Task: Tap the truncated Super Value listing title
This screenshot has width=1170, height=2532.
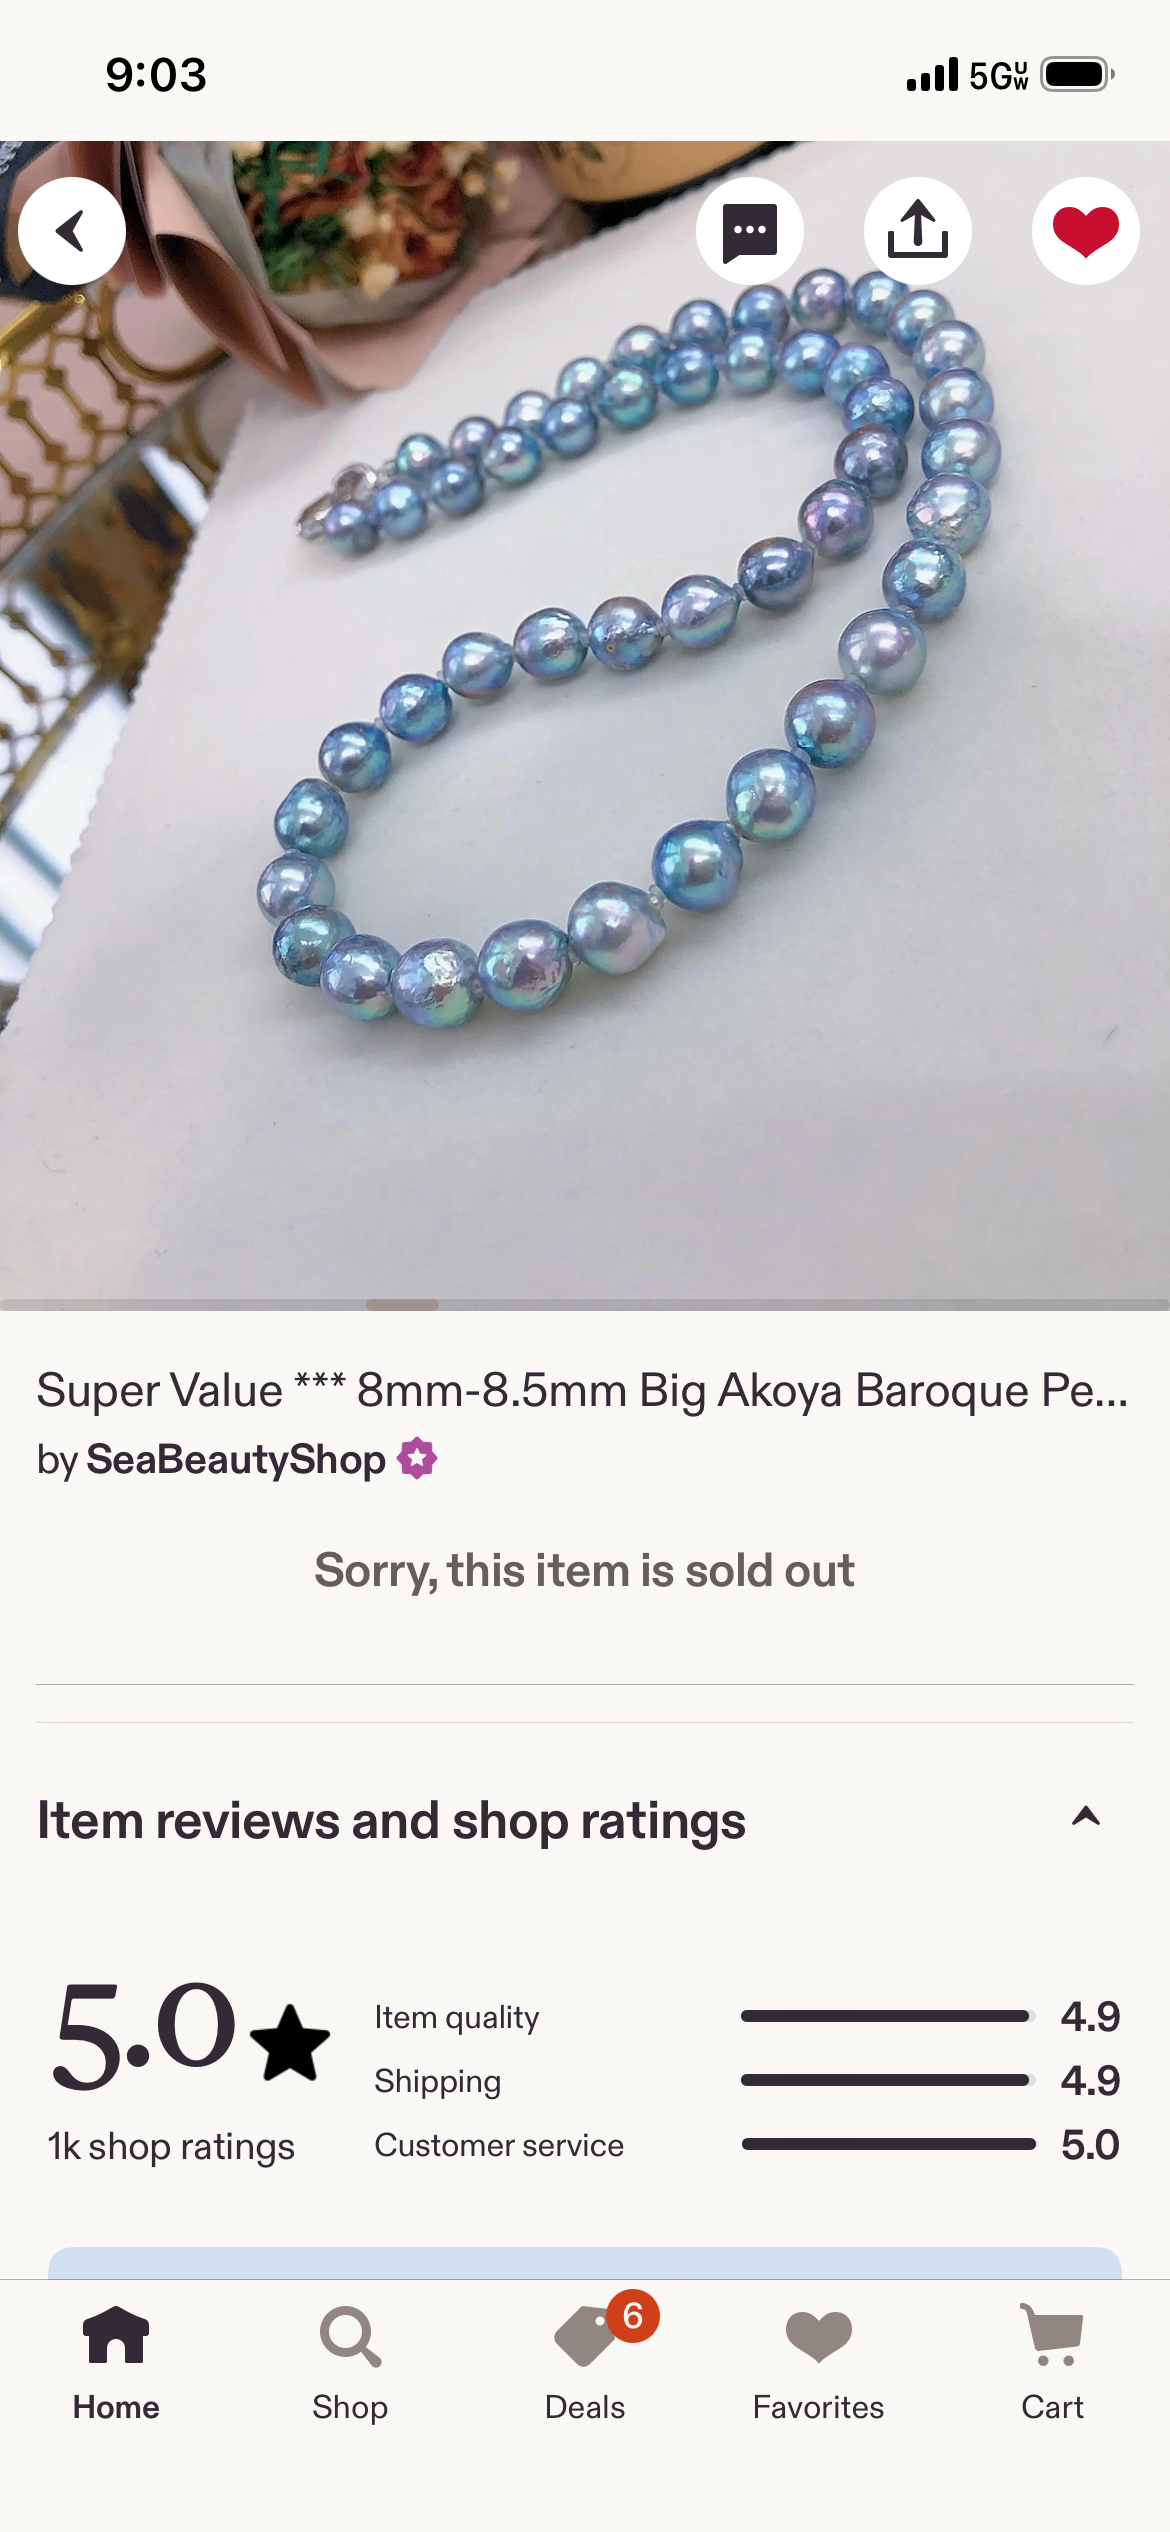Action: (x=583, y=1390)
